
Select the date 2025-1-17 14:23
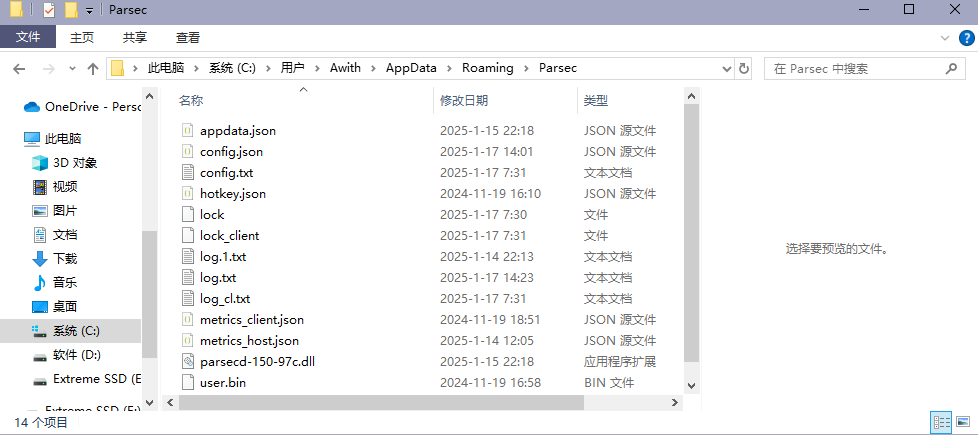pos(487,278)
